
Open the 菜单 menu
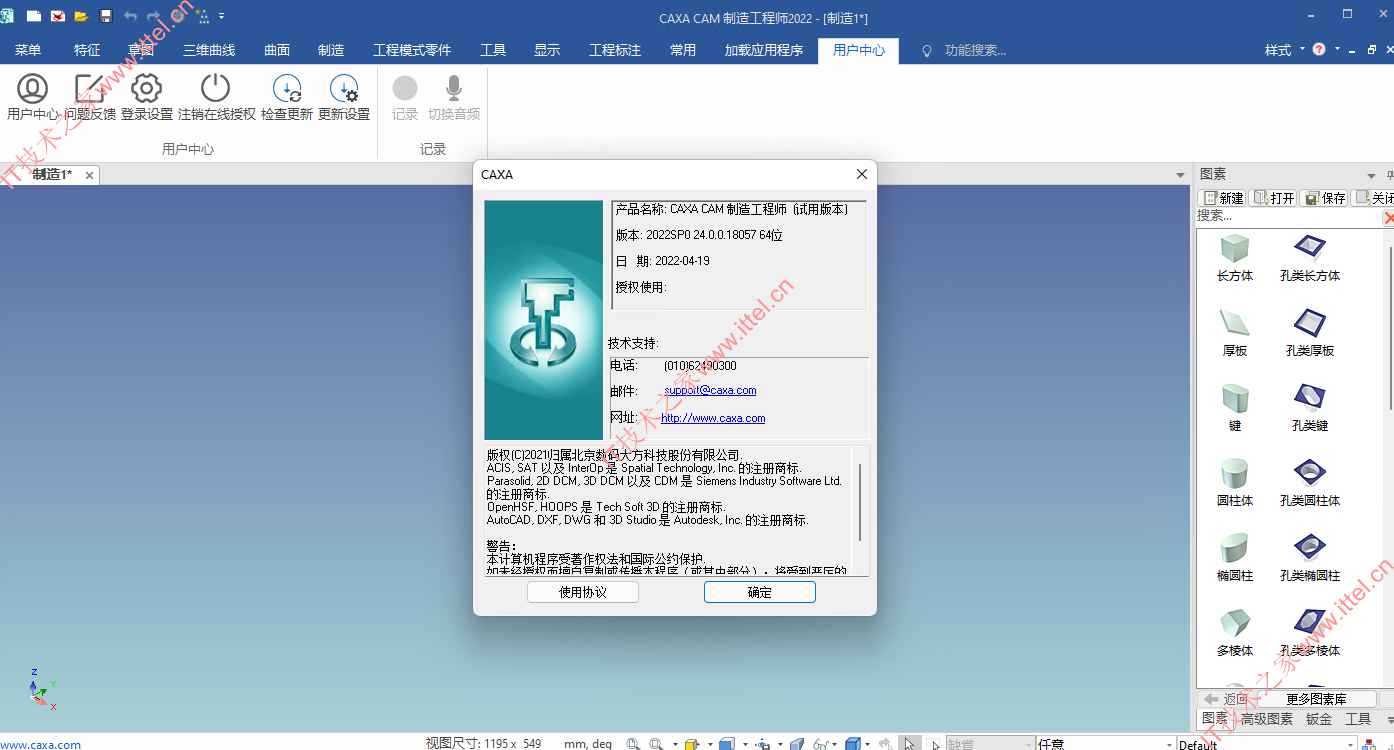point(28,50)
